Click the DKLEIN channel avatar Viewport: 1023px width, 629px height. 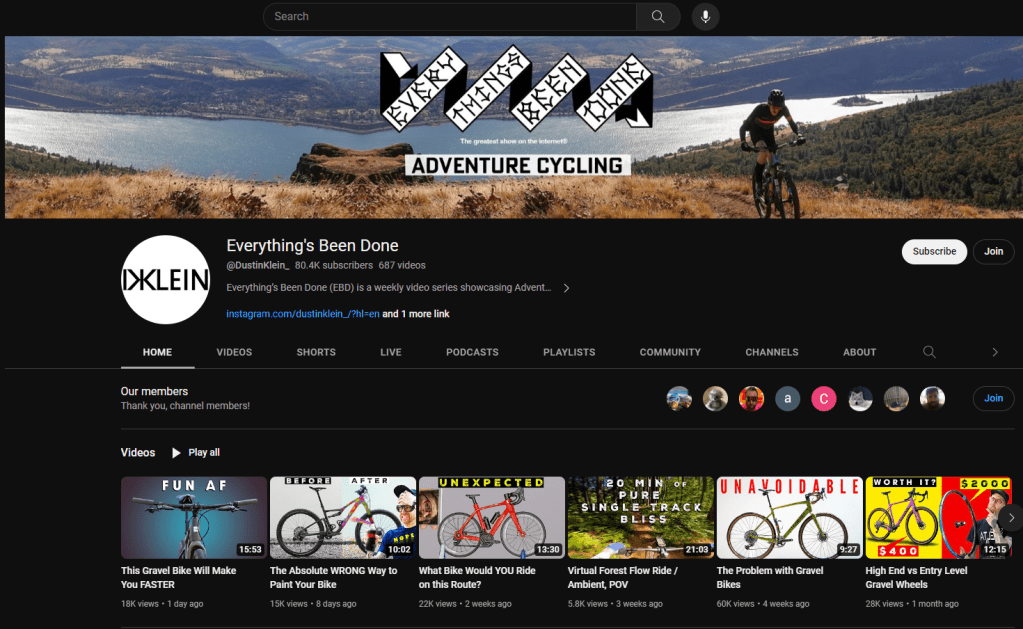pyautogui.click(x=165, y=280)
